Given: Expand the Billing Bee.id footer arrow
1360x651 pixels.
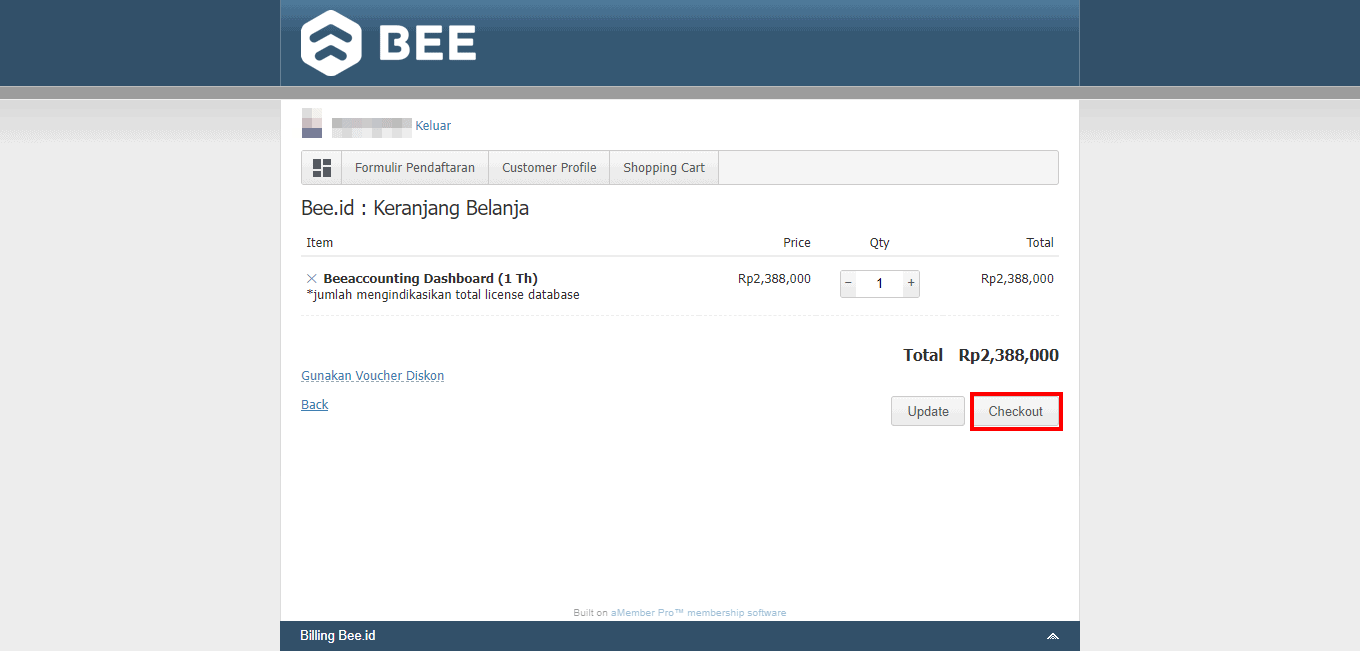Looking at the screenshot, I should coord(1053,636).
